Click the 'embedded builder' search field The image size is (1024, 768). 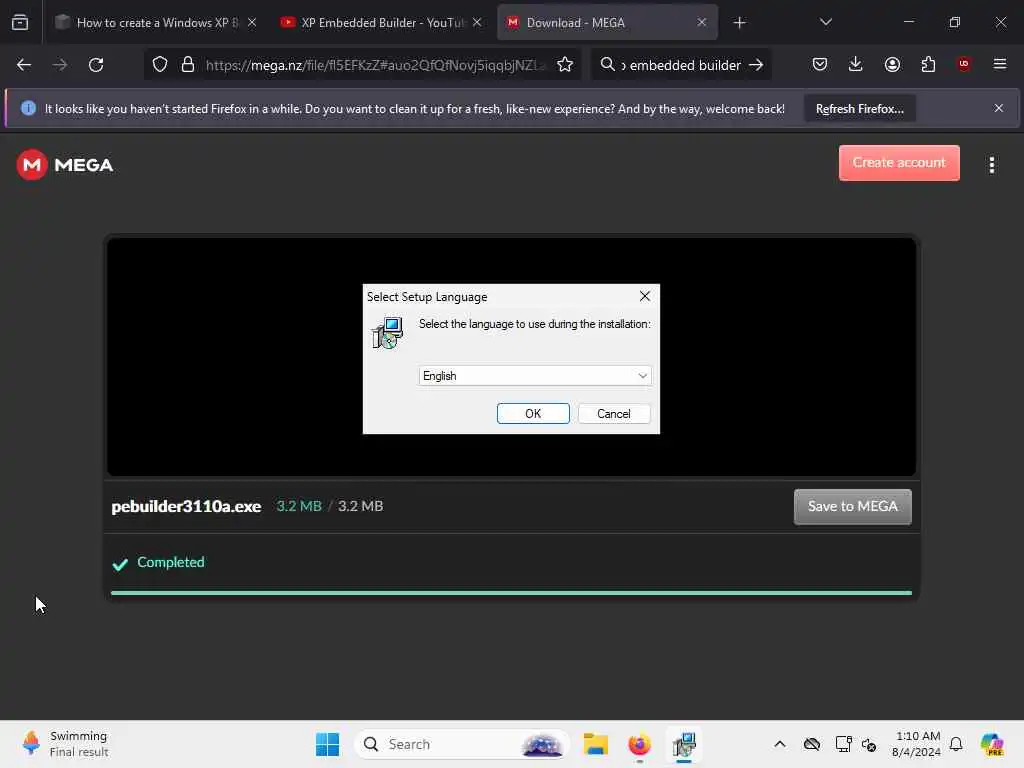[680, 65]
